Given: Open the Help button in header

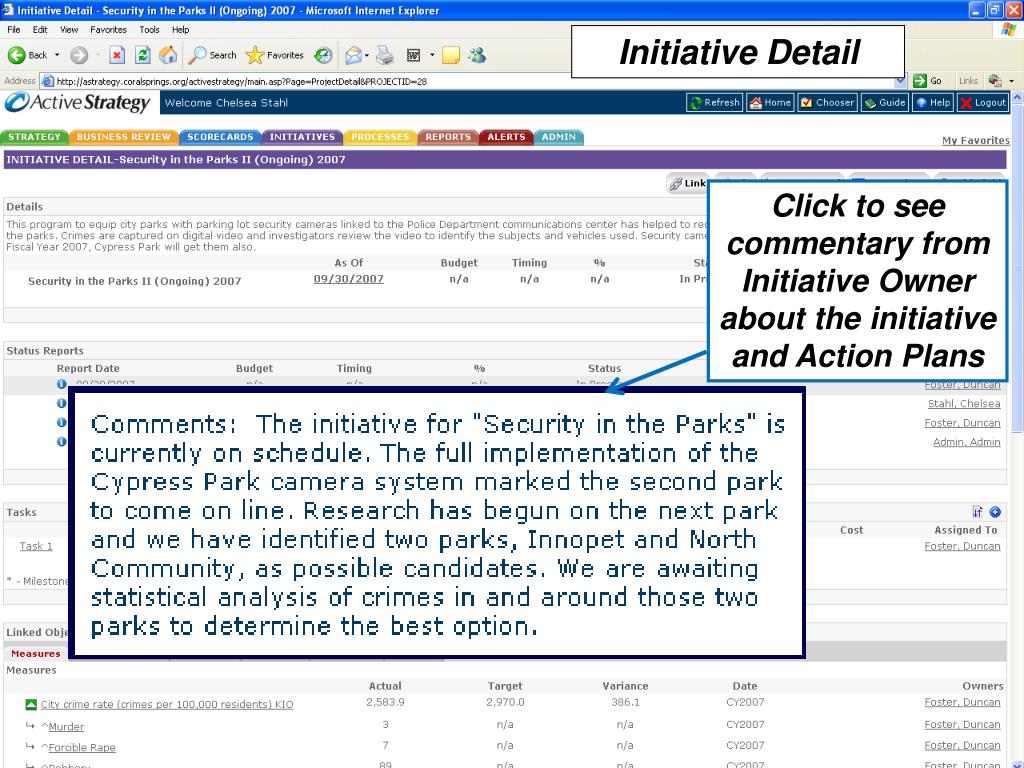Looking at the screenshot, I should [x=933, y=103].
